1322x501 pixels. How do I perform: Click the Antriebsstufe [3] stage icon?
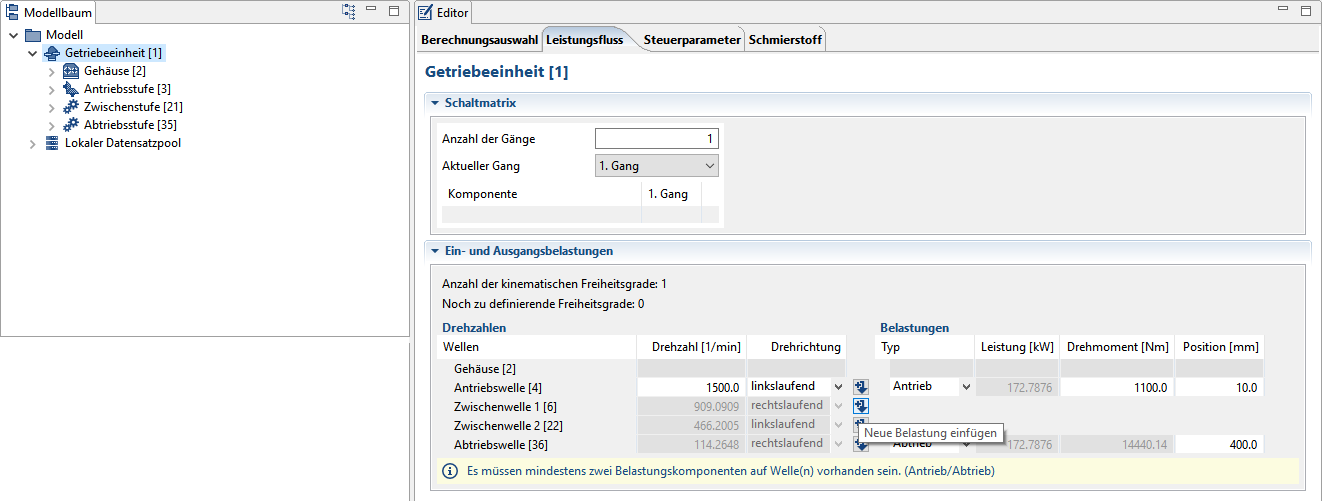coord(71,89)
